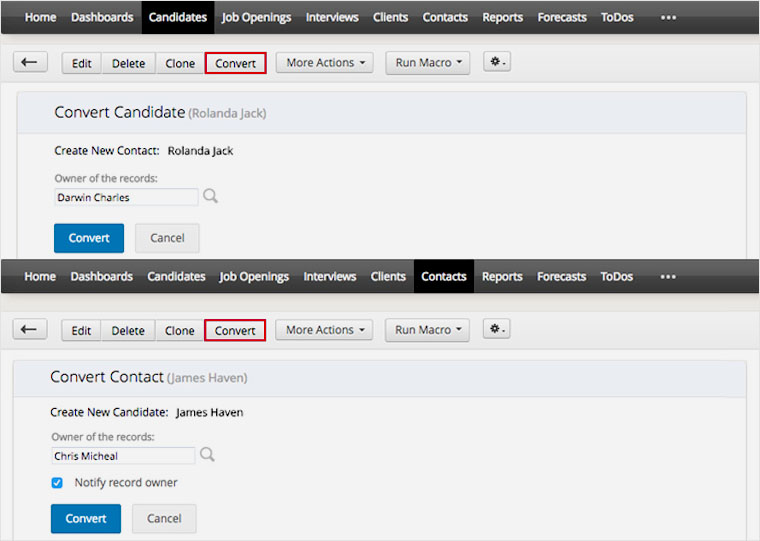The width and height of the screenshot is (760, 541).
Task: Open Reports tab in lower navigation bar
Action: click(502, 276)
